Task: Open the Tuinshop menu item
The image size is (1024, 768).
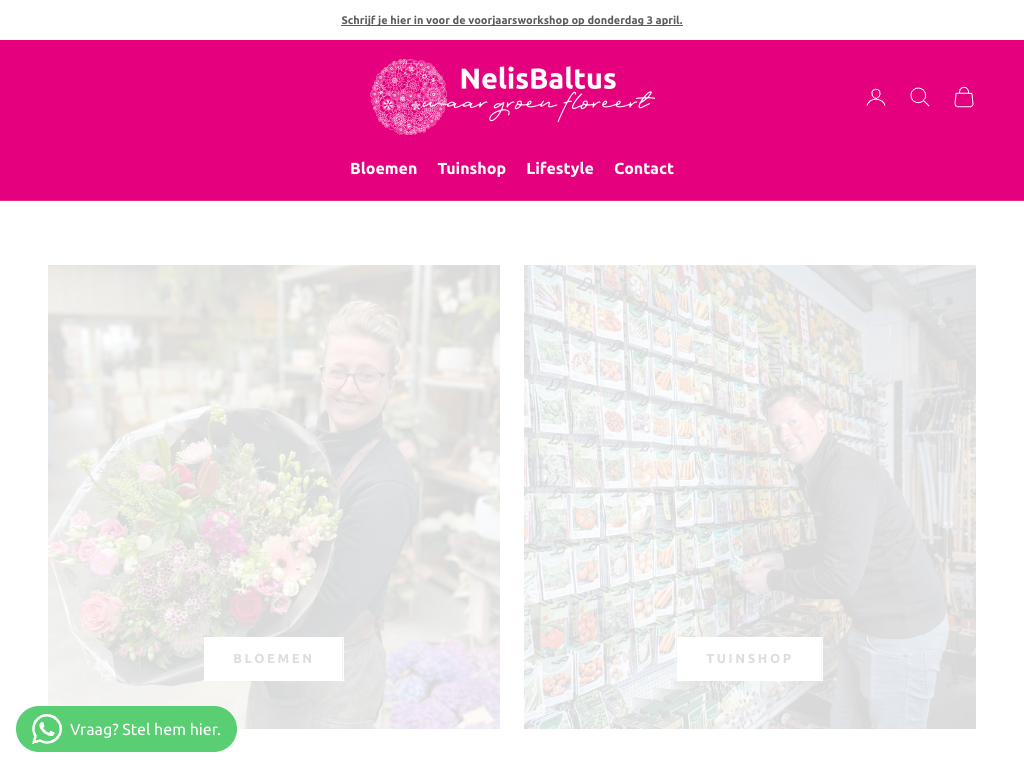Action: tap(472, 168)
